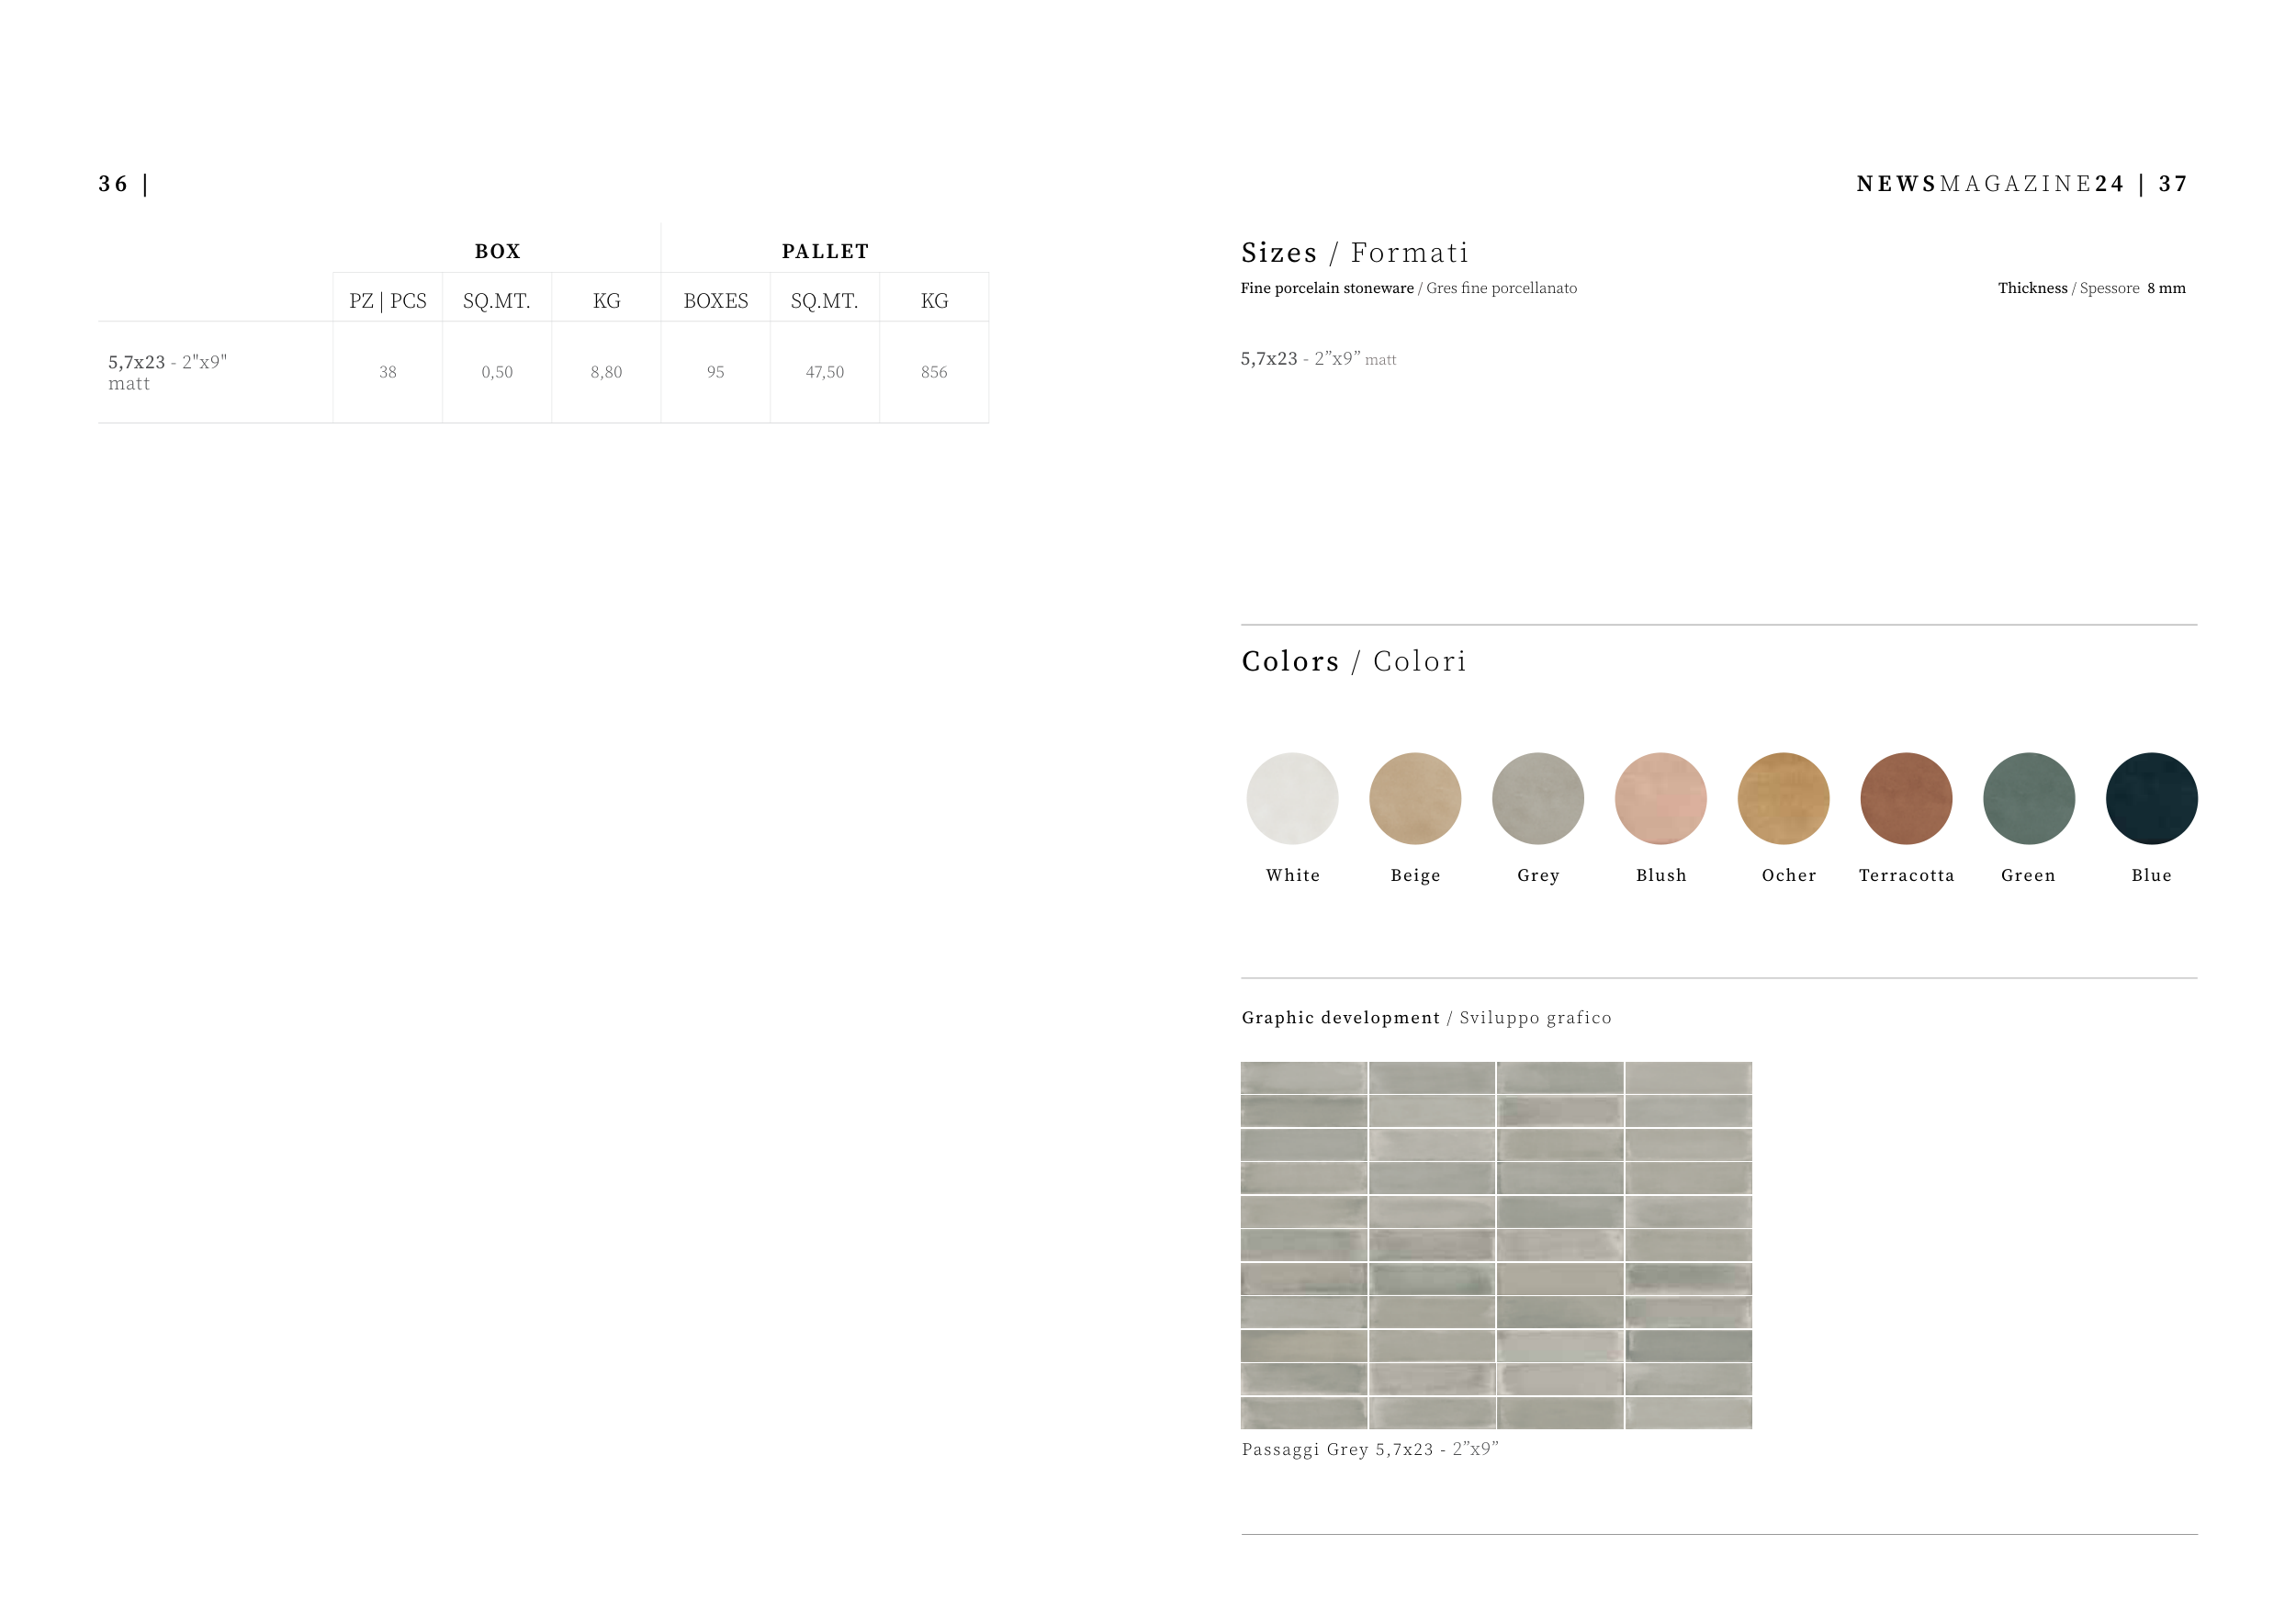
Task: Select the Beige color swatch
Action: [1415, 798]
